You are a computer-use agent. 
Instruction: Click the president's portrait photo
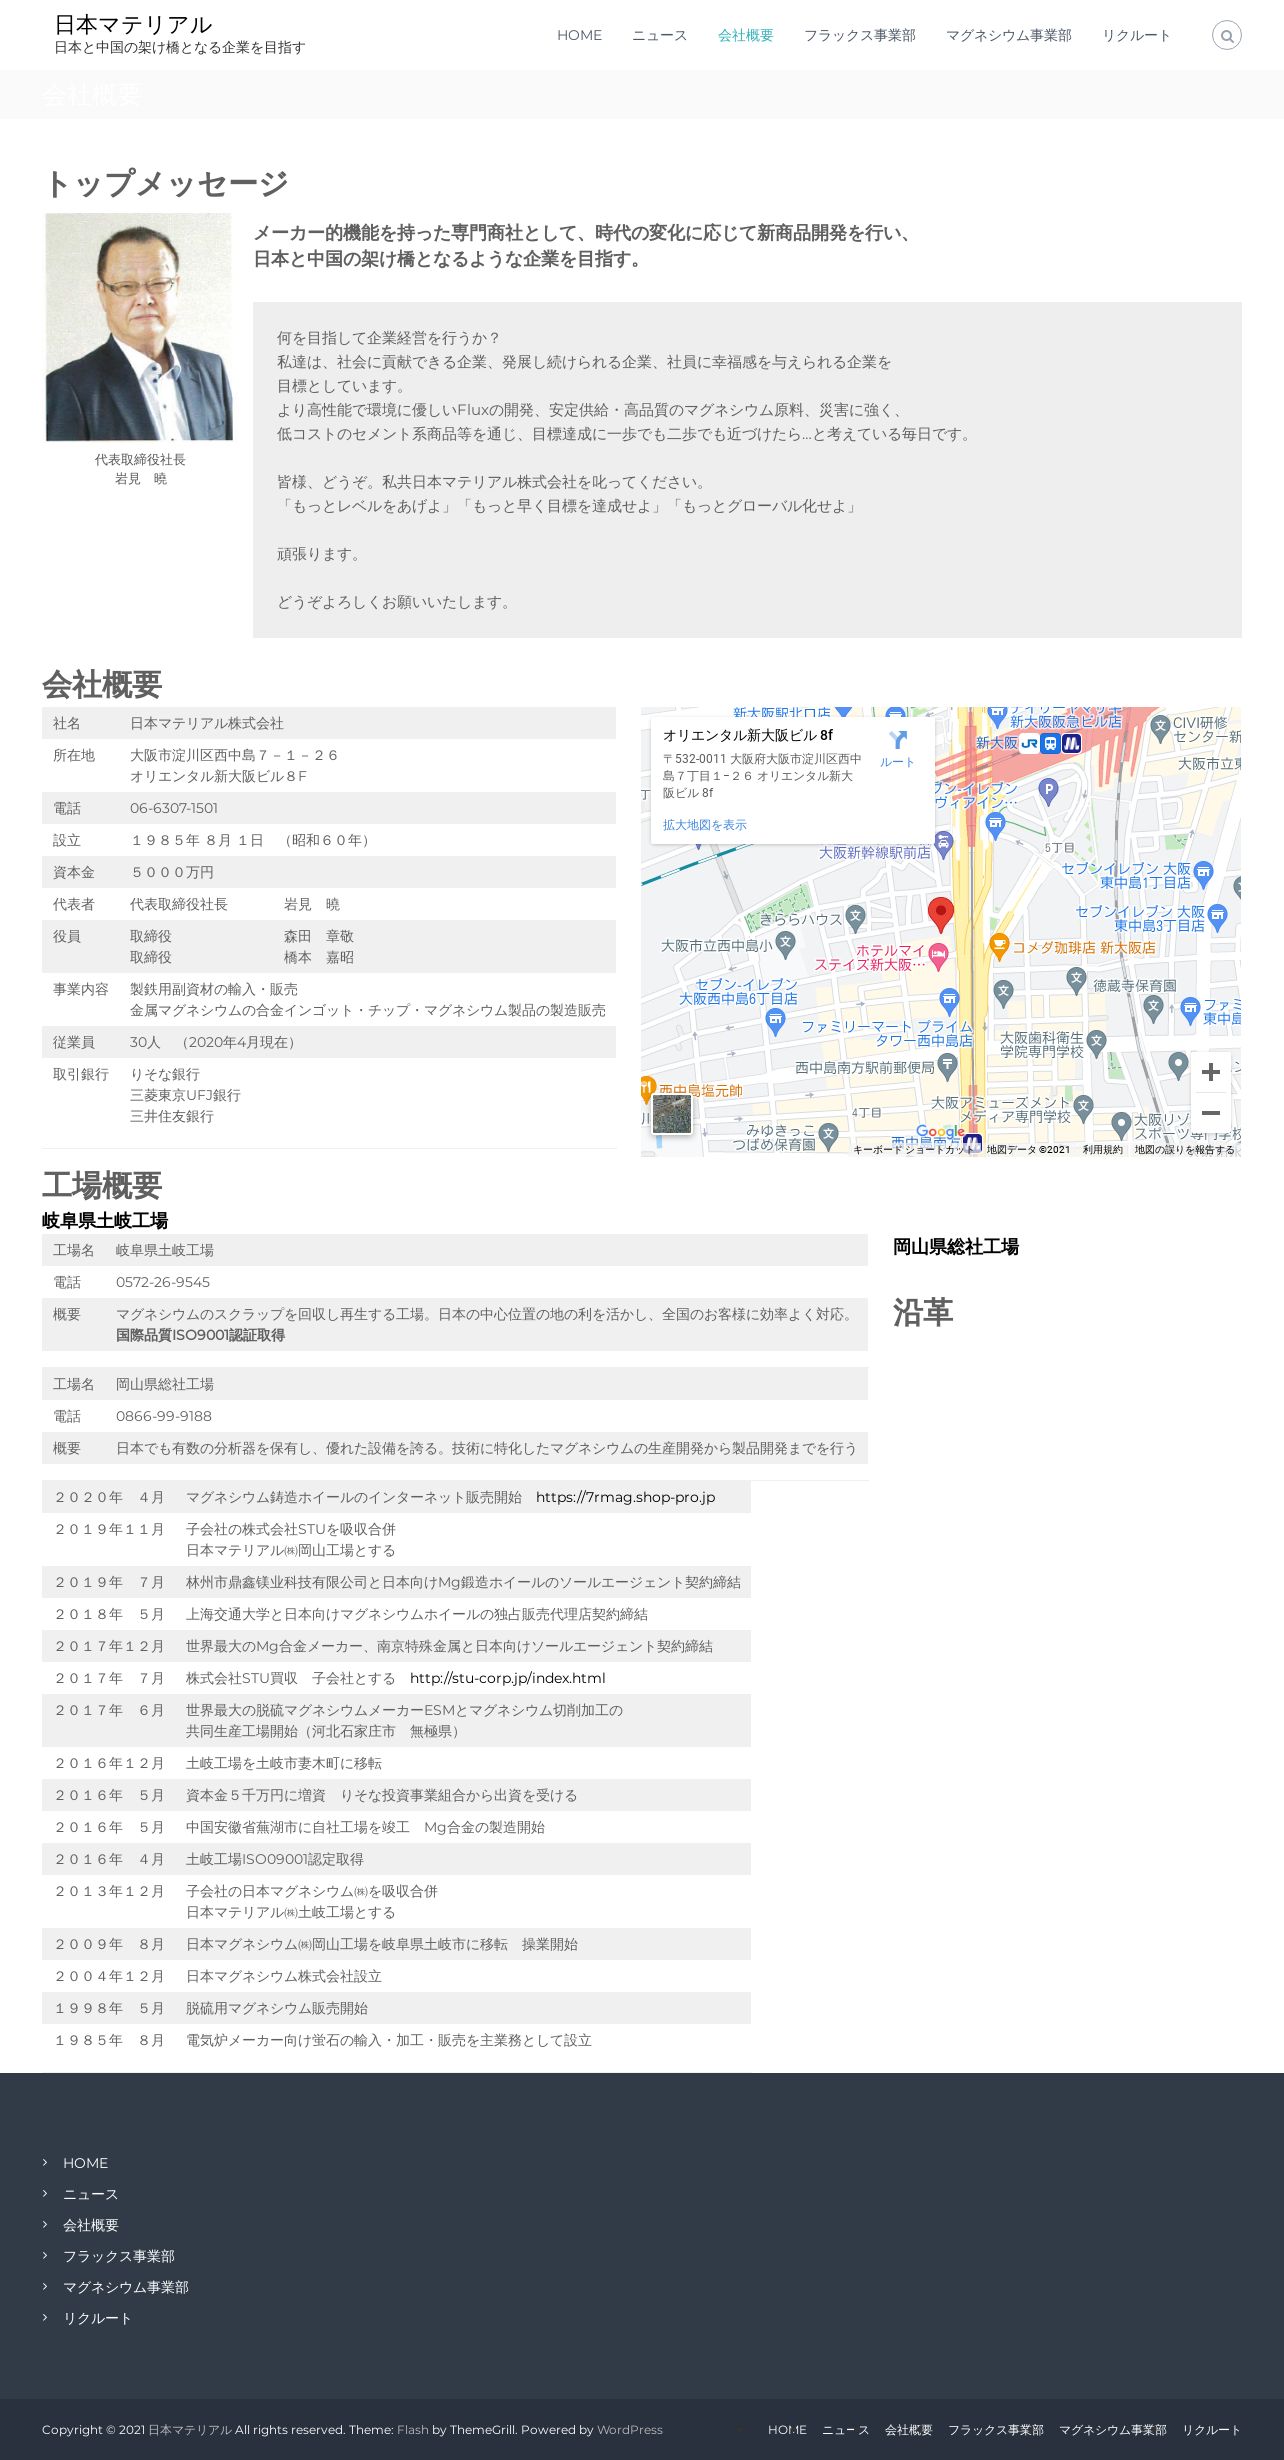tap(139, 327)
